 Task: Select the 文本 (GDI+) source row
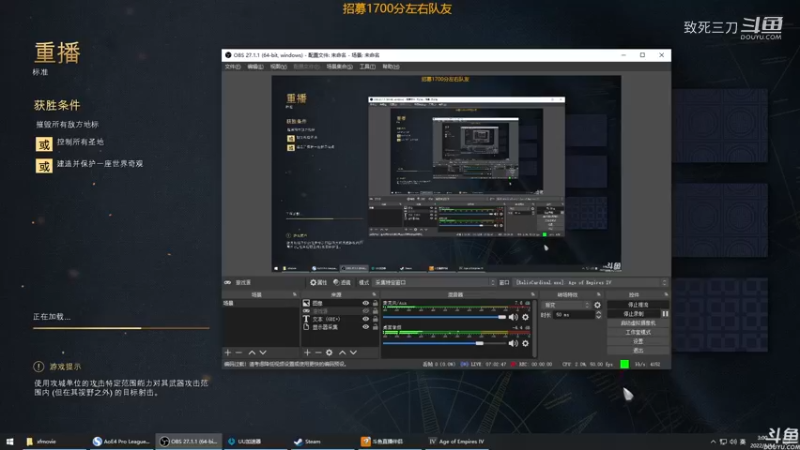click(x=340, y=319)
